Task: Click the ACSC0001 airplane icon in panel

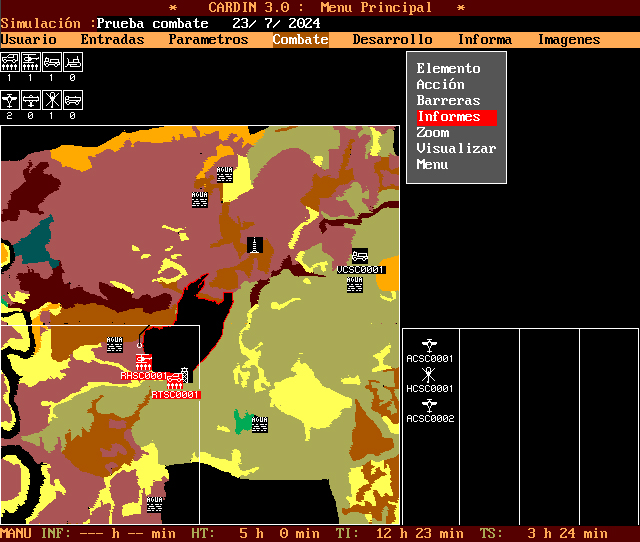Action: pyautogui.click(x=429, y=345)
